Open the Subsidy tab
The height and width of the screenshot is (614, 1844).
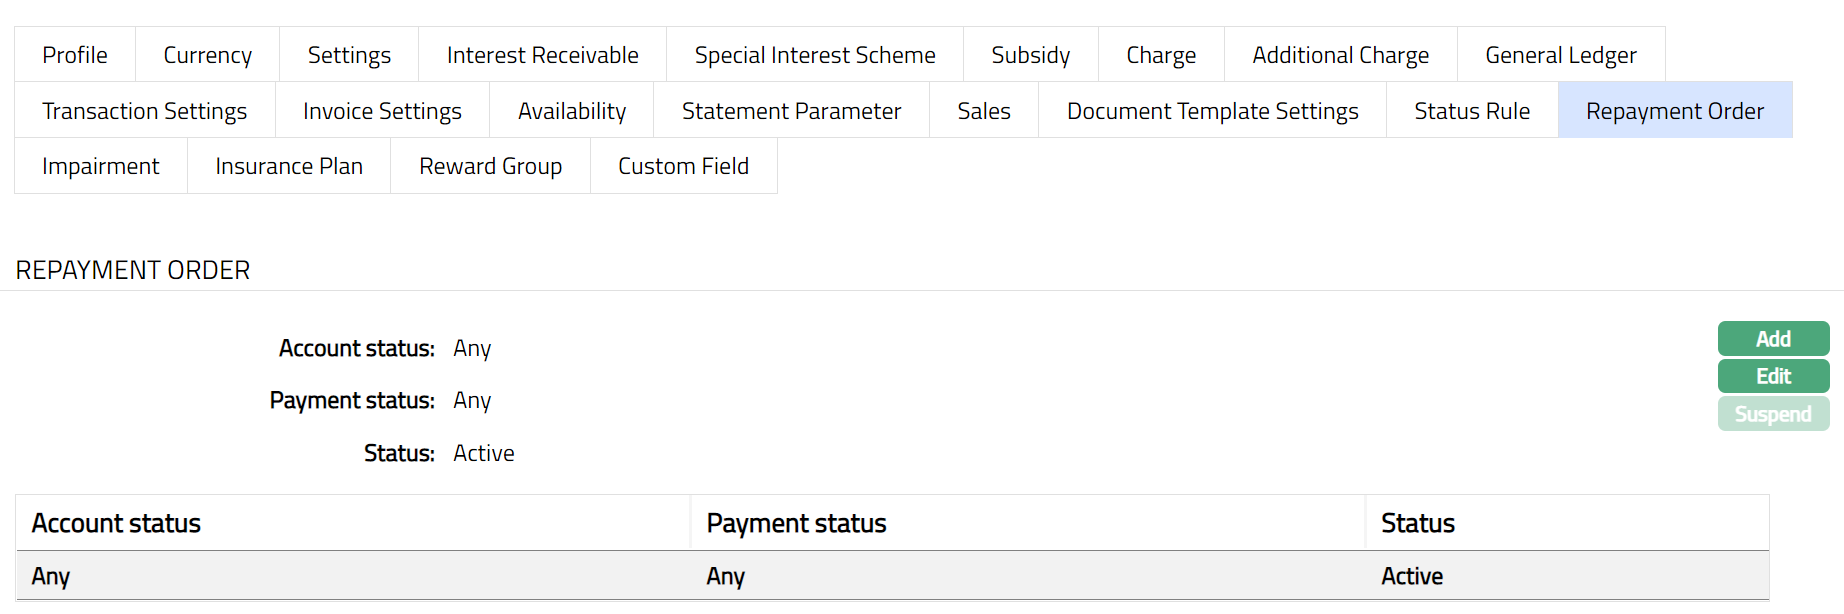point(1030,55)
